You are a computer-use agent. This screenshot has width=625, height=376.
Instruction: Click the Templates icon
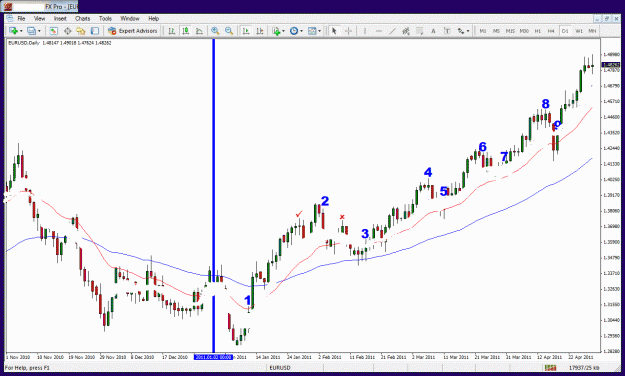pyautogui.click(x=312, y=31)
